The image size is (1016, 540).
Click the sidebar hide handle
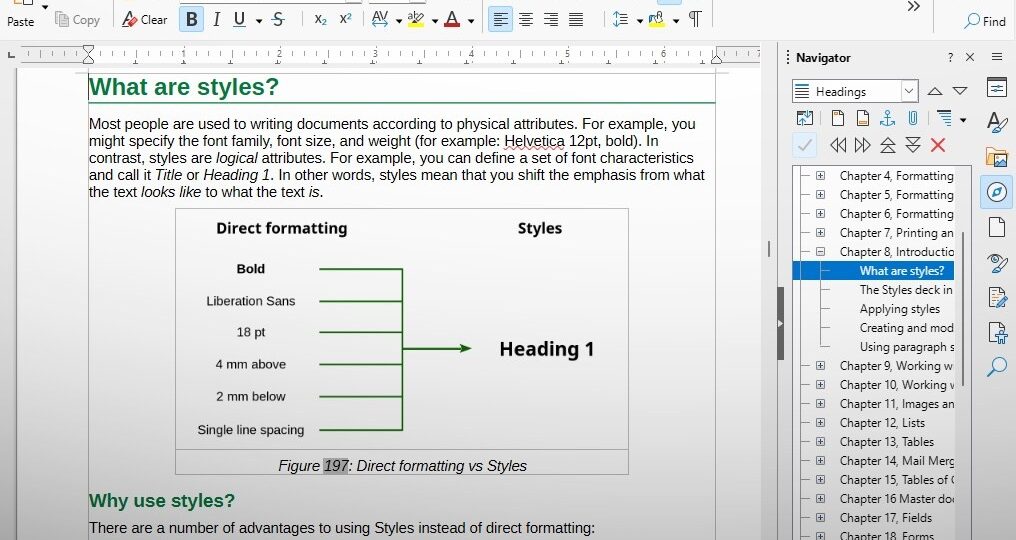point(780,323)
